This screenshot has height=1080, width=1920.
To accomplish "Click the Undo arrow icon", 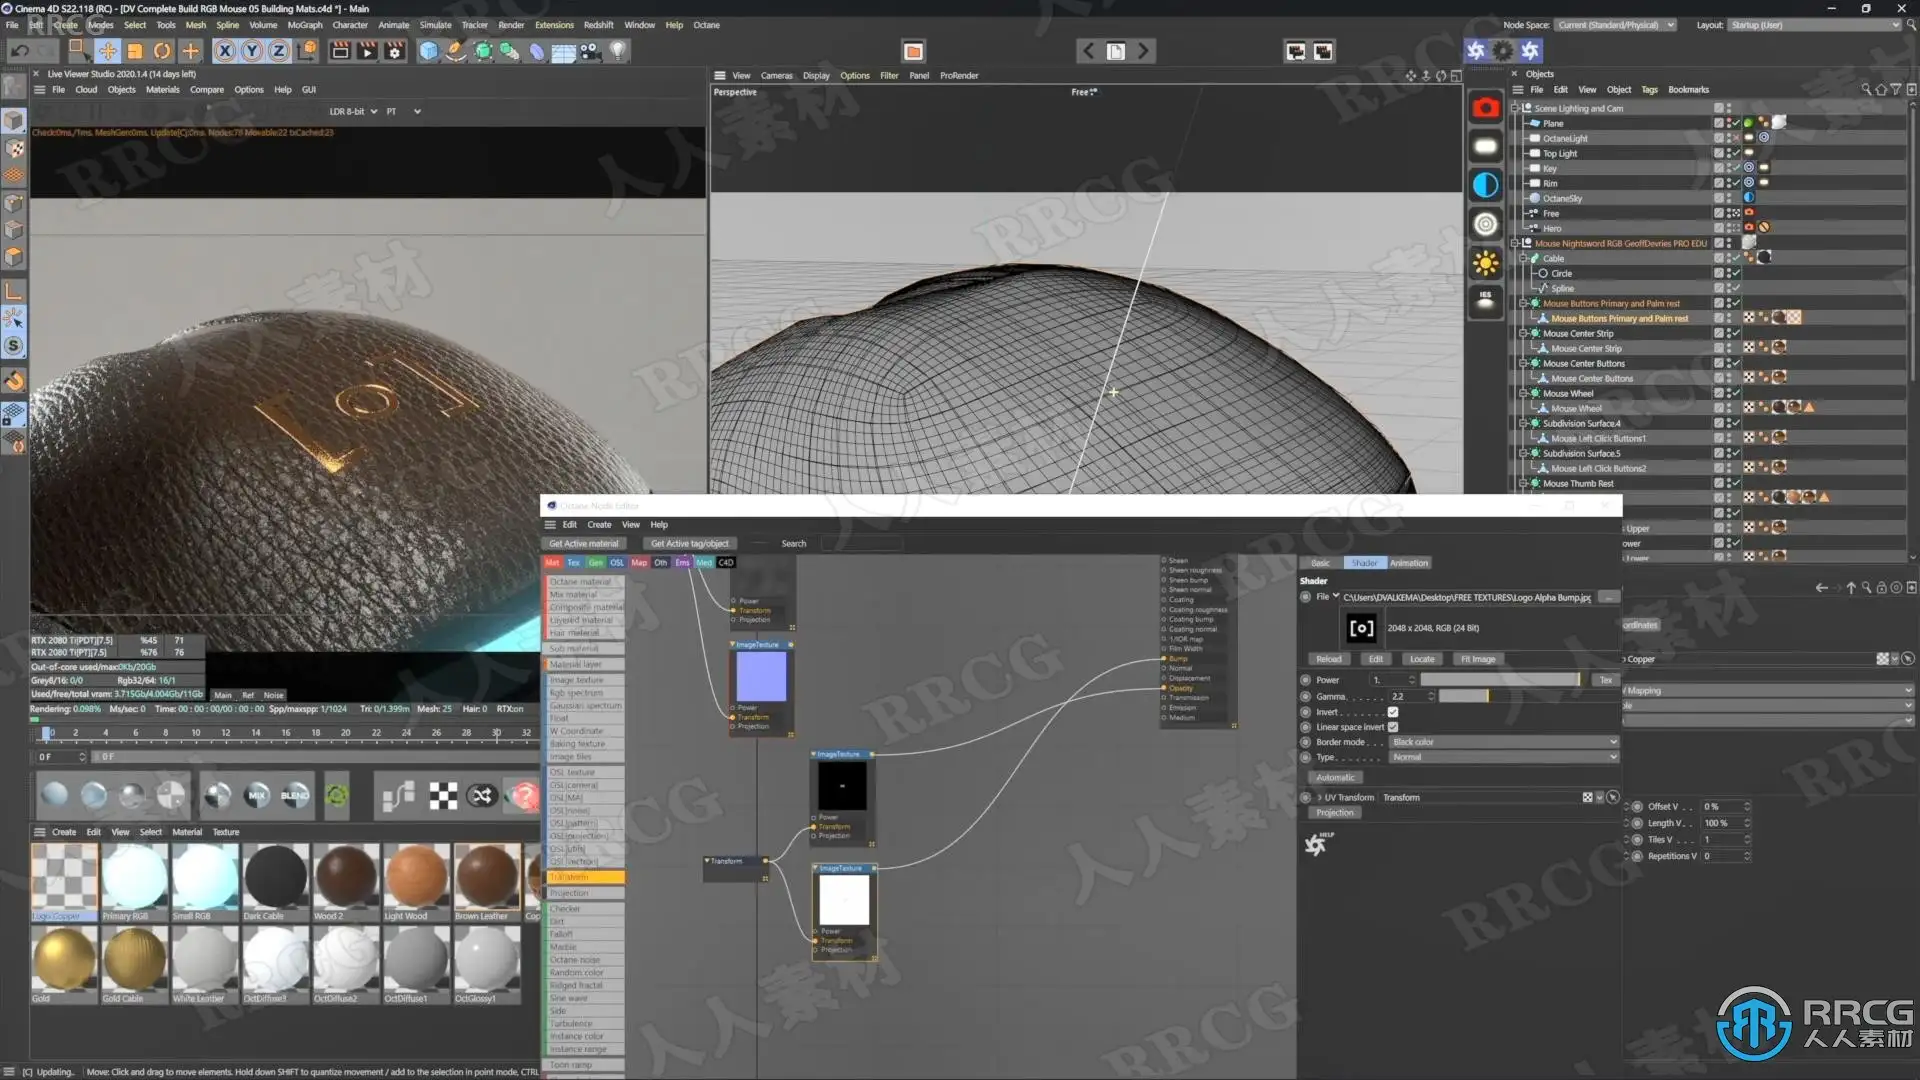I will coord(19,51).
